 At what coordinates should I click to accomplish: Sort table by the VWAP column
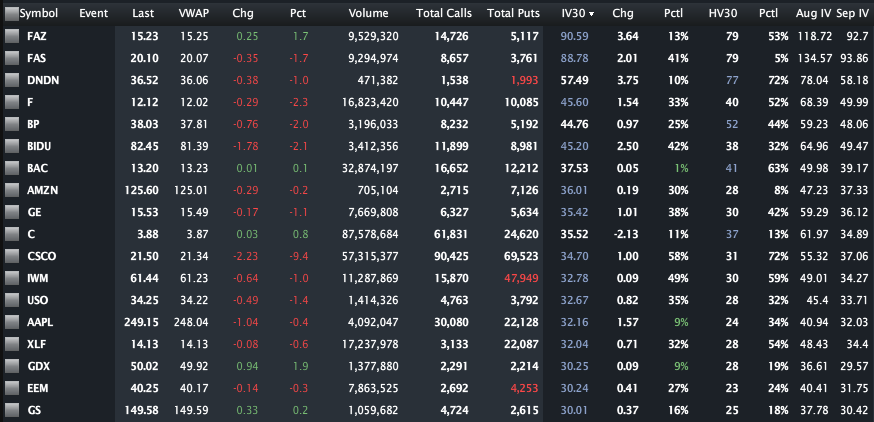click(x=194, y=14)
